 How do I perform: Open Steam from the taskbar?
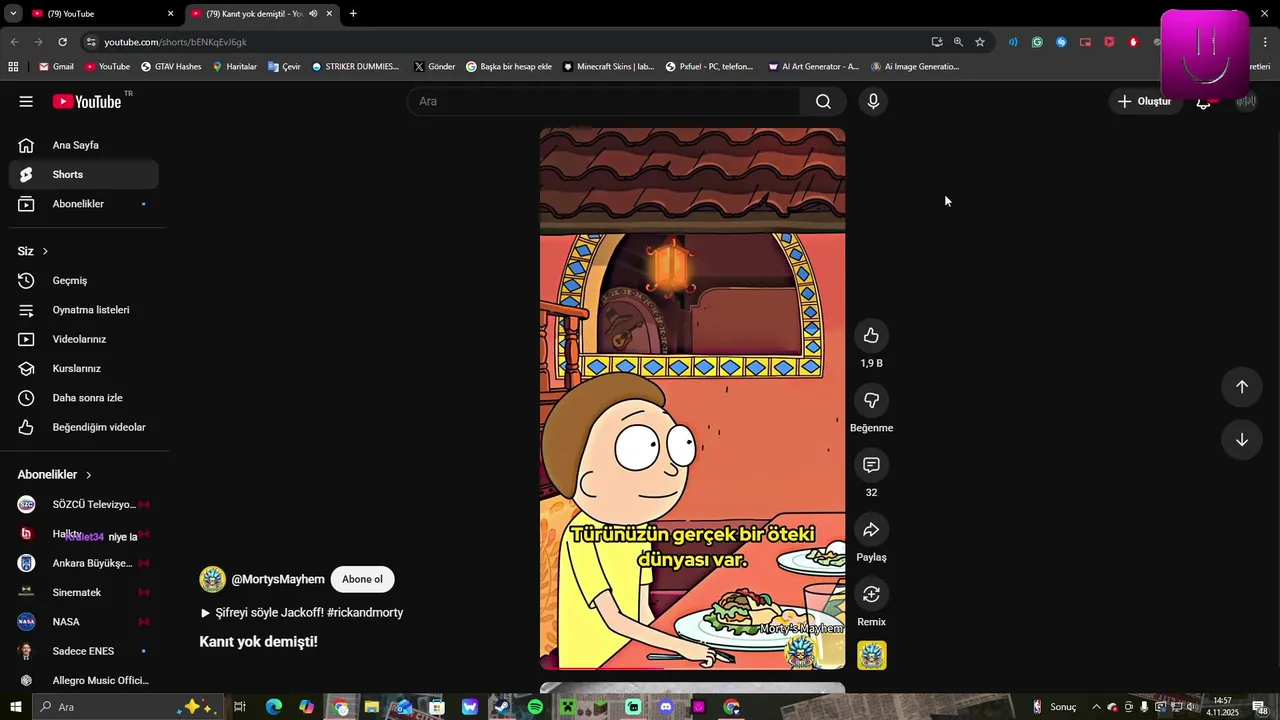tap(502, 707)
